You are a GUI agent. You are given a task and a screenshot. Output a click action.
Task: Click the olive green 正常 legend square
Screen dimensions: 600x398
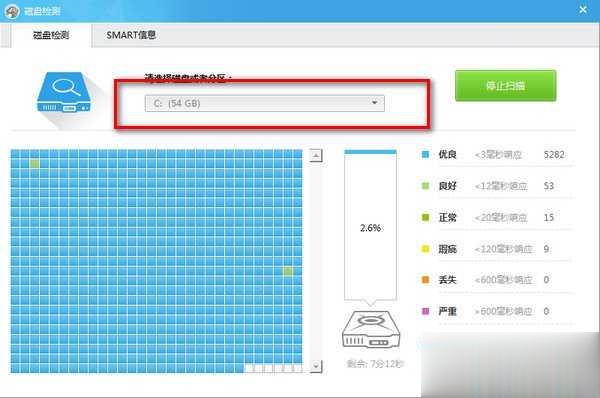(425, 217)
